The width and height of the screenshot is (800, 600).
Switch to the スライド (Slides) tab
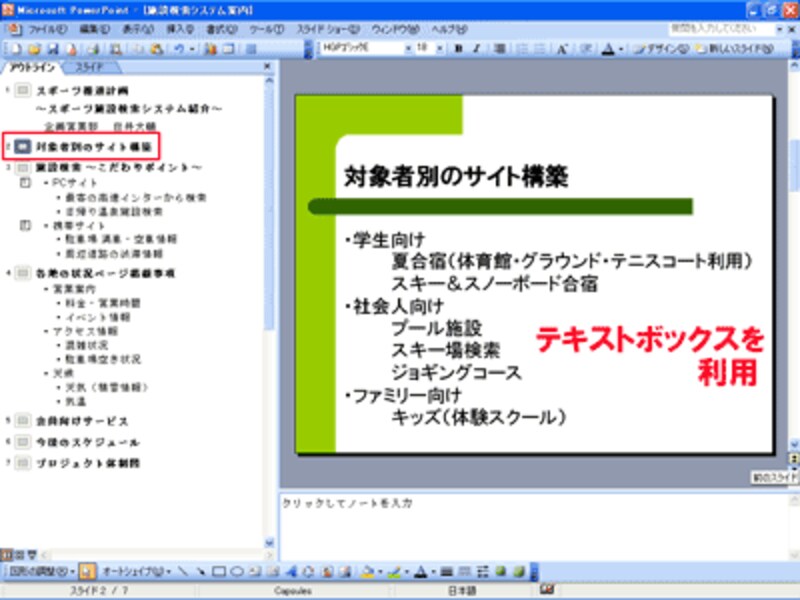[x=90, y=67]
